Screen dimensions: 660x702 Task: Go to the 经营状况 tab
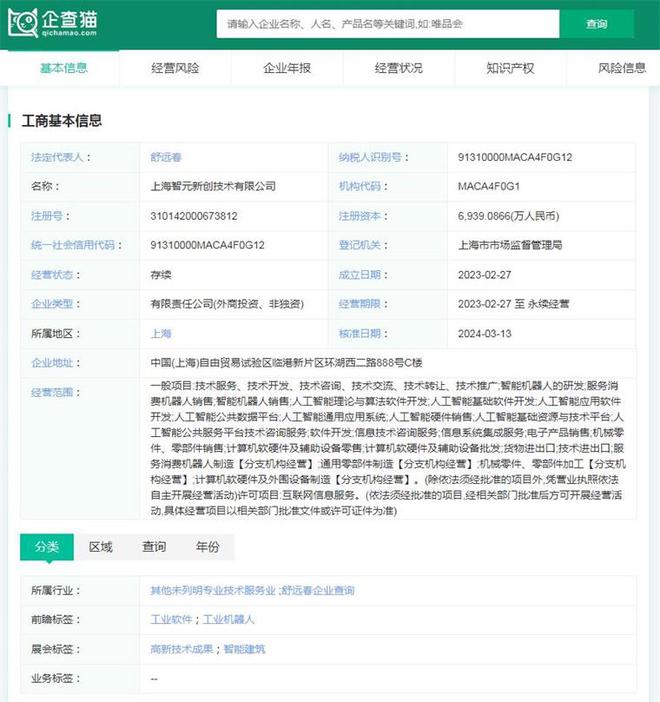click(399, 68)
